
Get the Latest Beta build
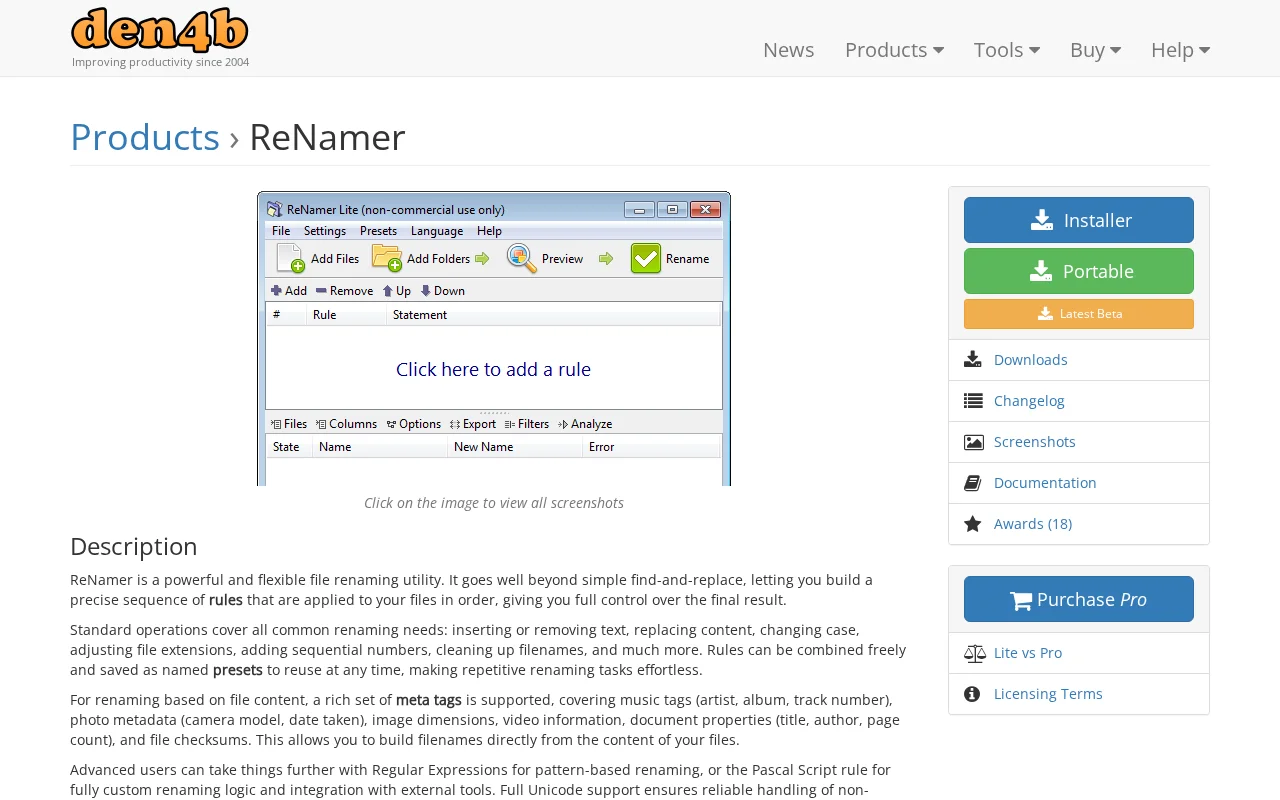coord(1079,314)
